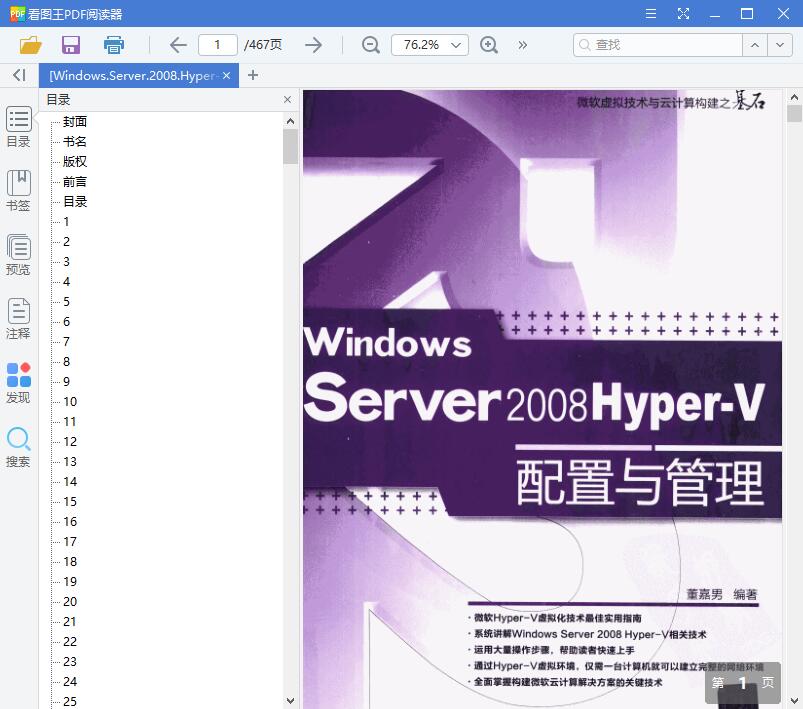The image size is (803, 709).
Task: Go to the next page
Action: click(313, 45)
